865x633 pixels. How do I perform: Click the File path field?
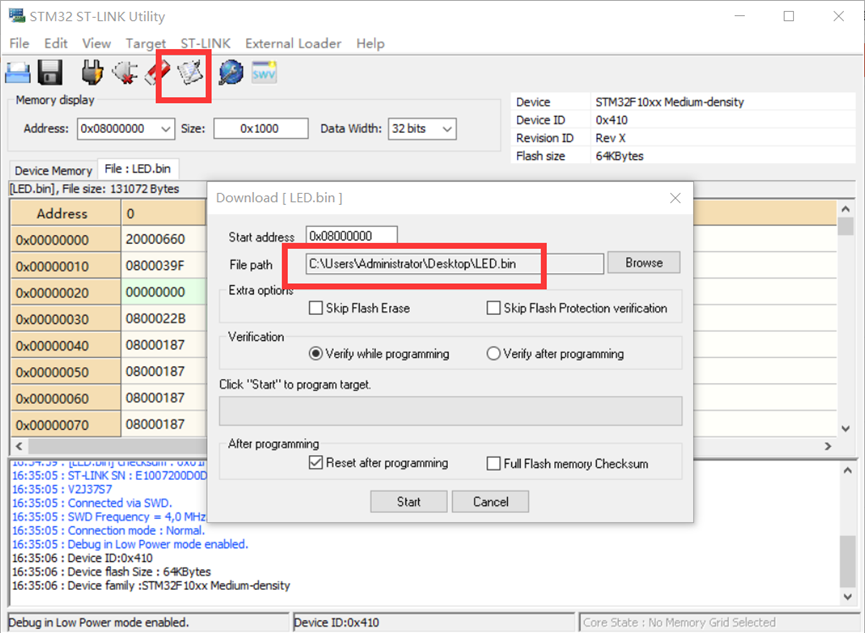[x=455, y=264]
